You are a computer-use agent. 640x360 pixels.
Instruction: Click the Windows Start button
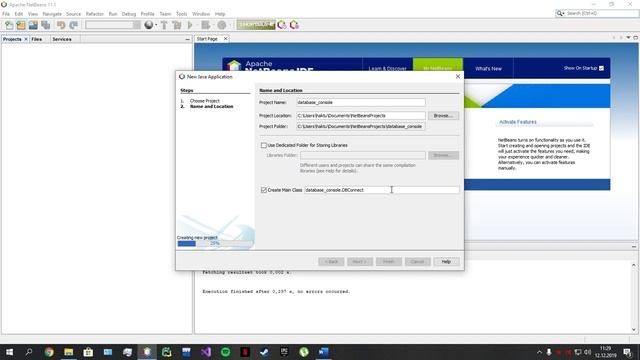pos(9,352)
